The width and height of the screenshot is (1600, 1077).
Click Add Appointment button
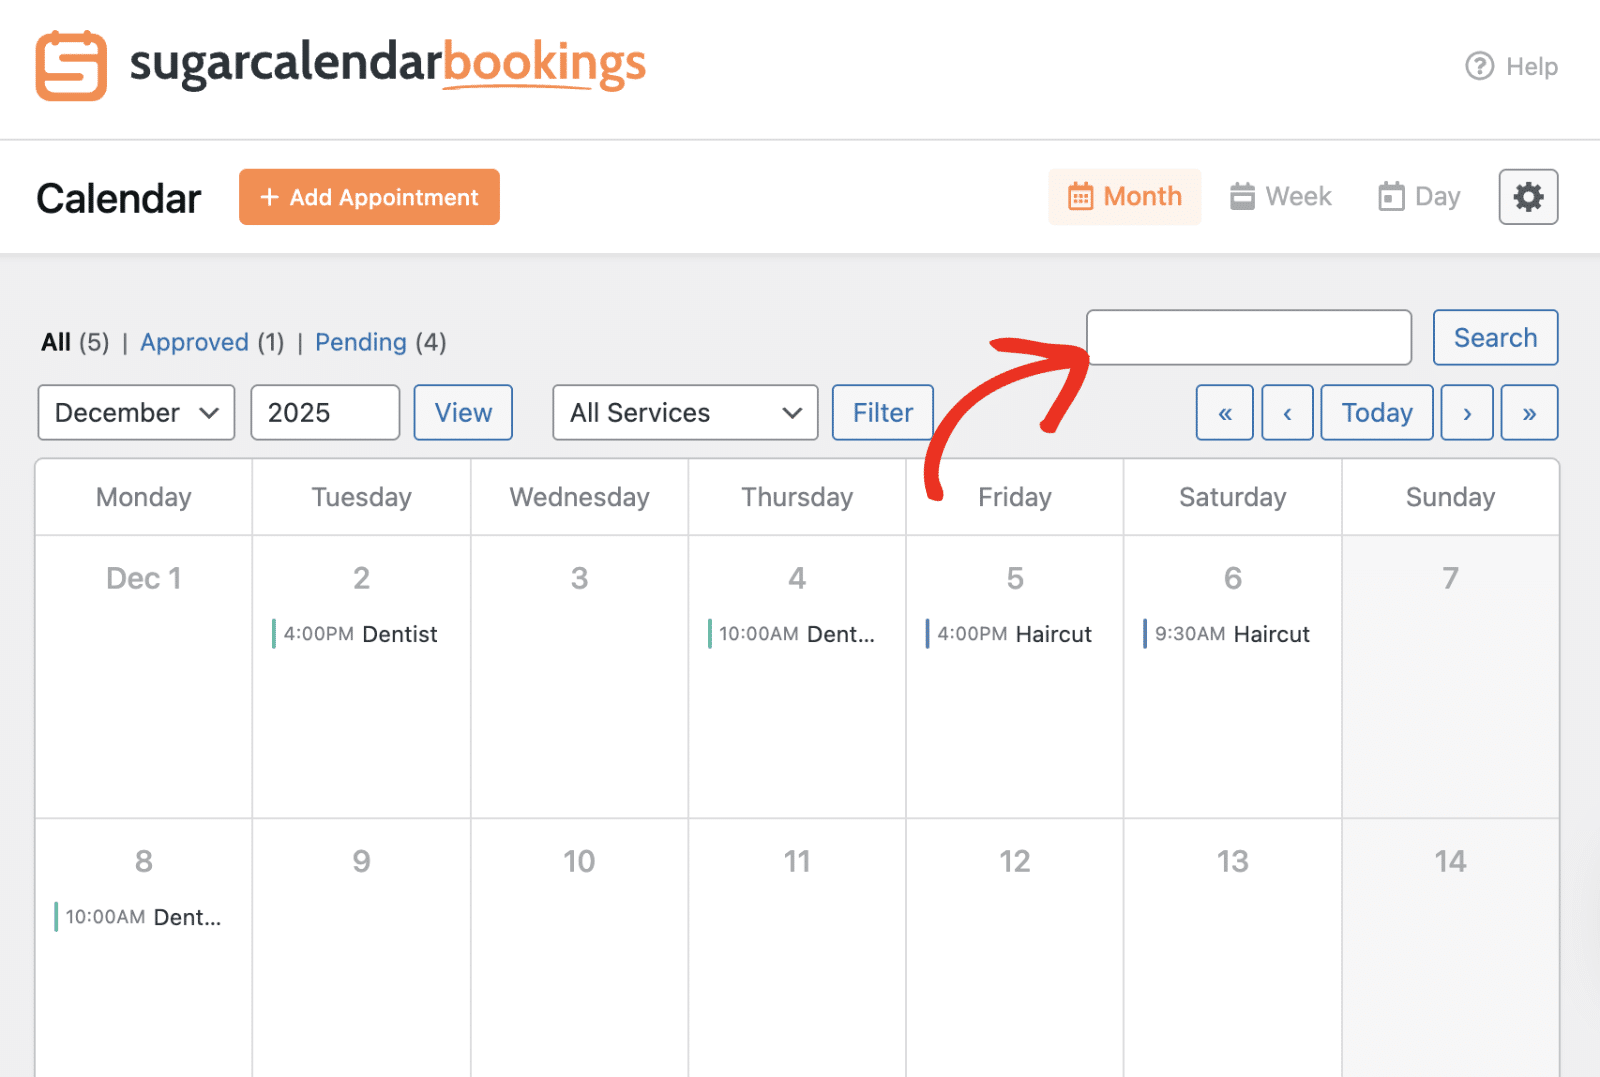[369, 197]
